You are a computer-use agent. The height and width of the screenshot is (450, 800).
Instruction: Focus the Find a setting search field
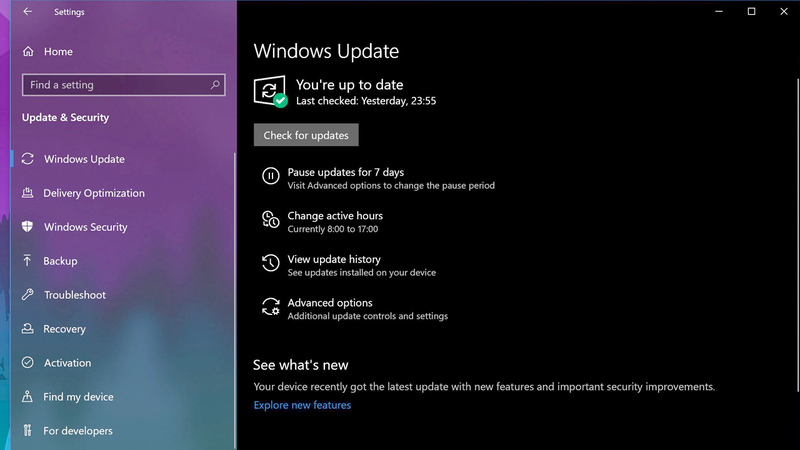115,85
